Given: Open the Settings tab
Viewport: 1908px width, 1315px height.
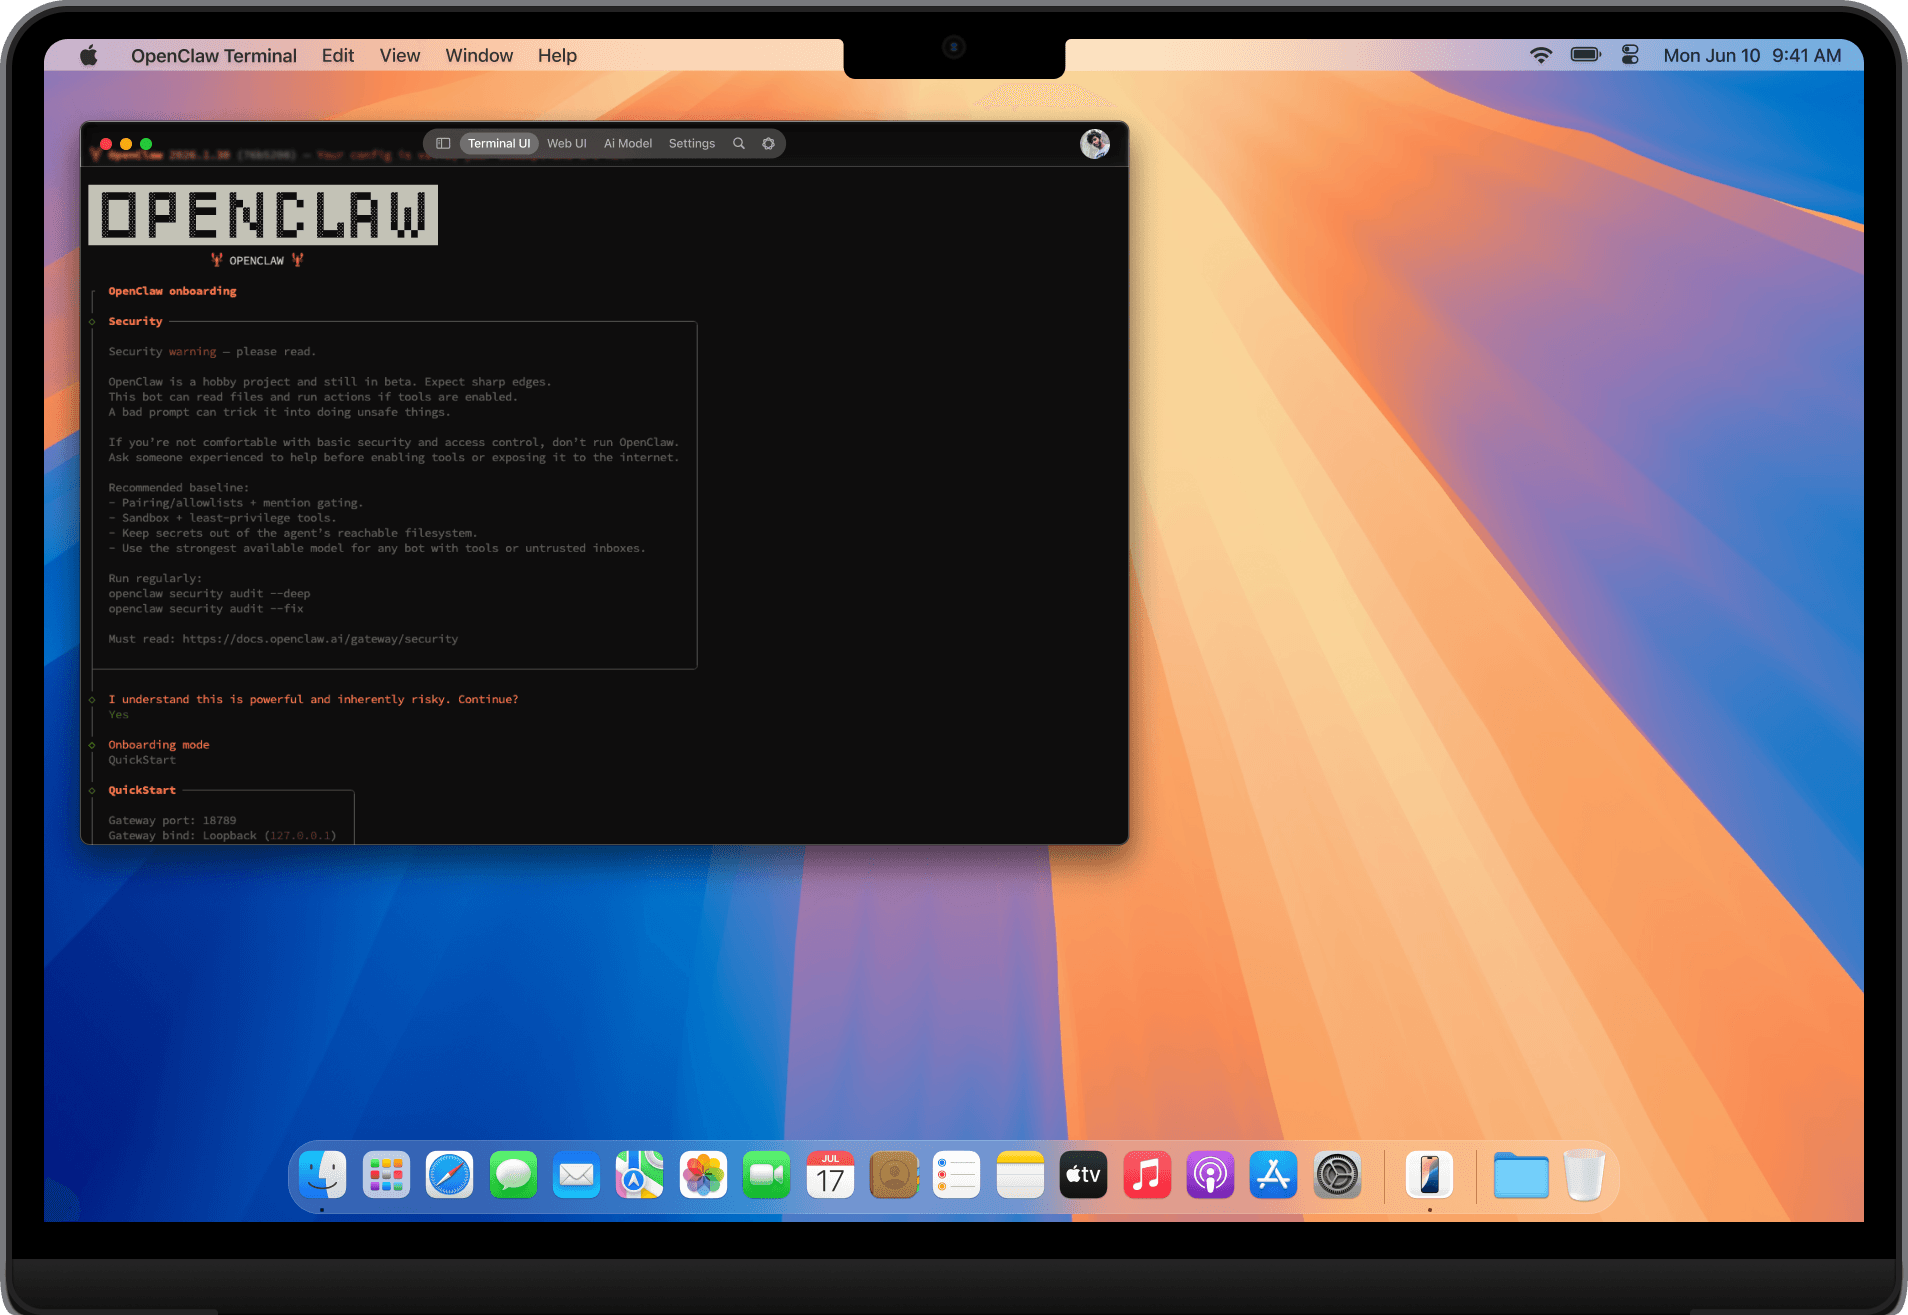Looking at the screenshot, I should pyautogui.click(x=691, y=144).
